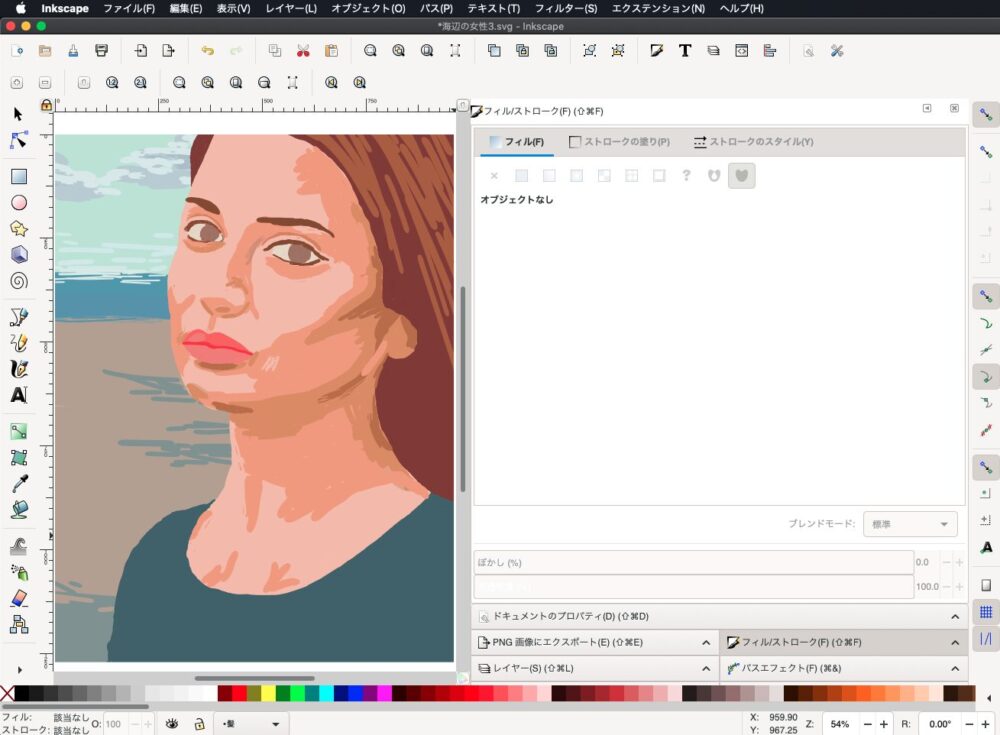1000x735 pixels.
Task: Select the Eraser tool
Action: point(18,598)
